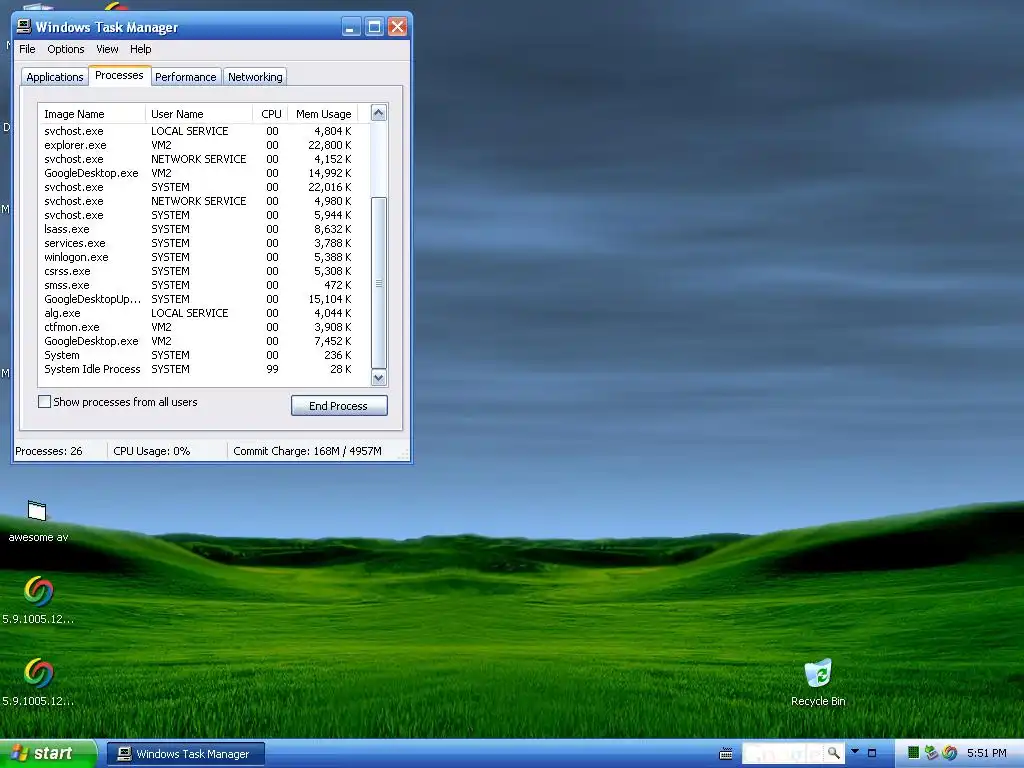Screen dimensions: 1024x768
Task: Open the Options menu
Action: pos(65,49)
